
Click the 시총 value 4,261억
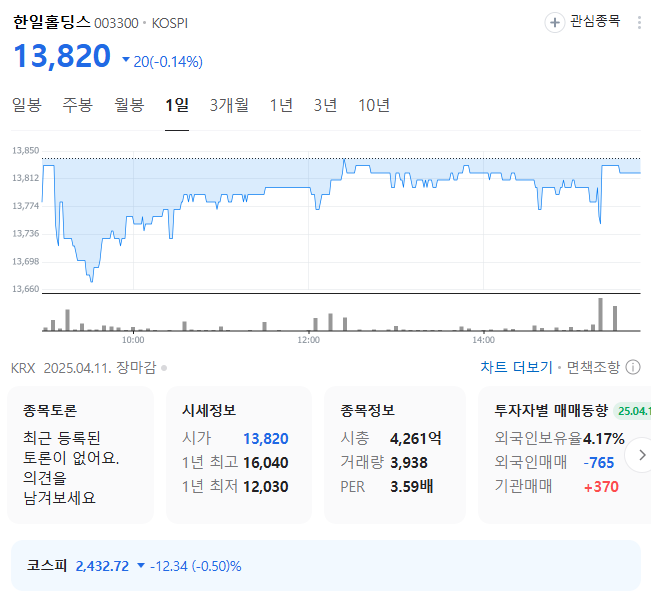point(416,439)
